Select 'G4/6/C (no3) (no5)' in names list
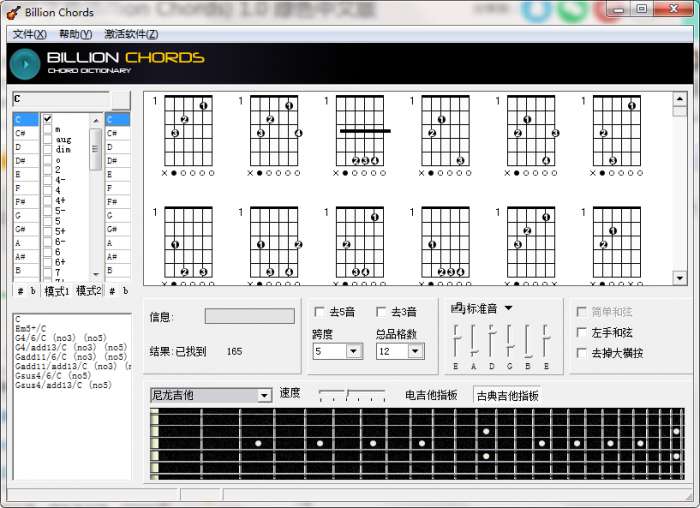Image resolution: width=700 pixels, height=508 pixels. pos(61,338)
